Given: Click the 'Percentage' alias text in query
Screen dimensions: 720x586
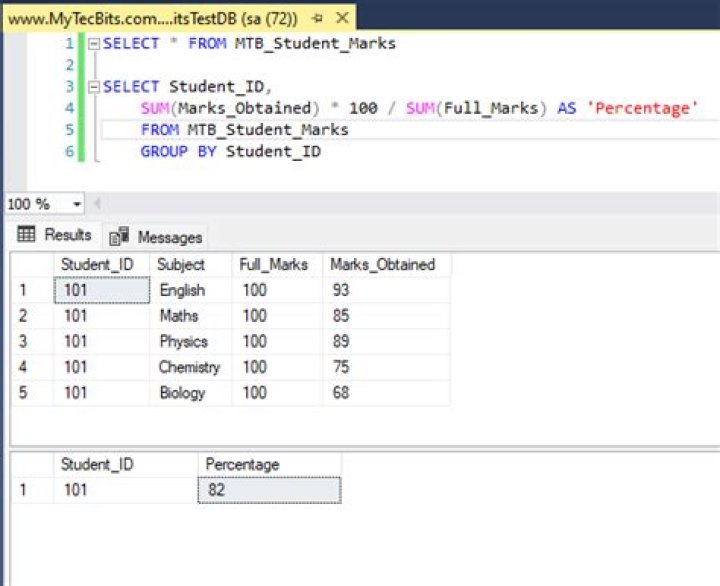Looking at the screenshot, I should click(x=642, y=108).
